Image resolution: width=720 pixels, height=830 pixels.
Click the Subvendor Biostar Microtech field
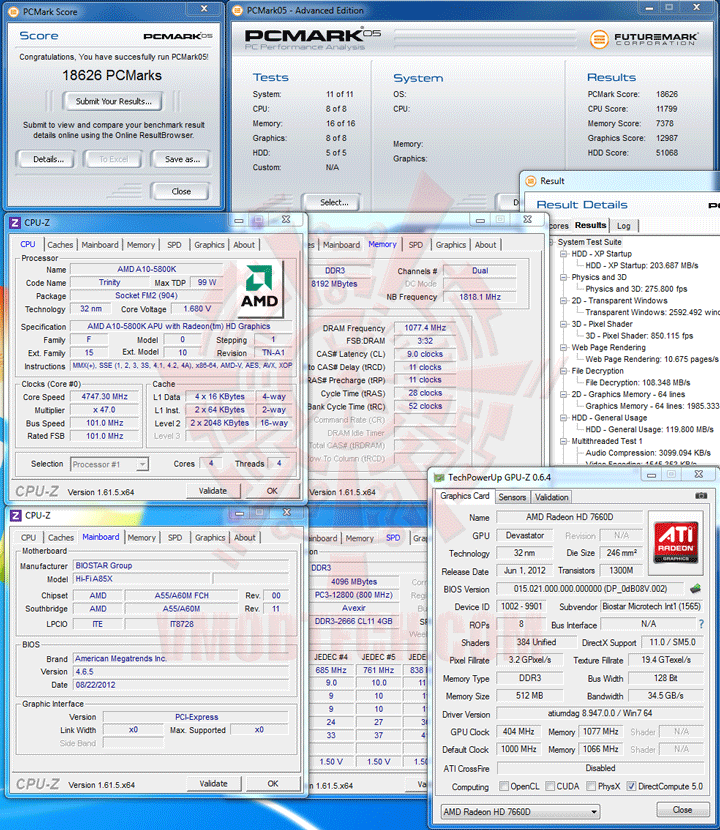[651, 607]
